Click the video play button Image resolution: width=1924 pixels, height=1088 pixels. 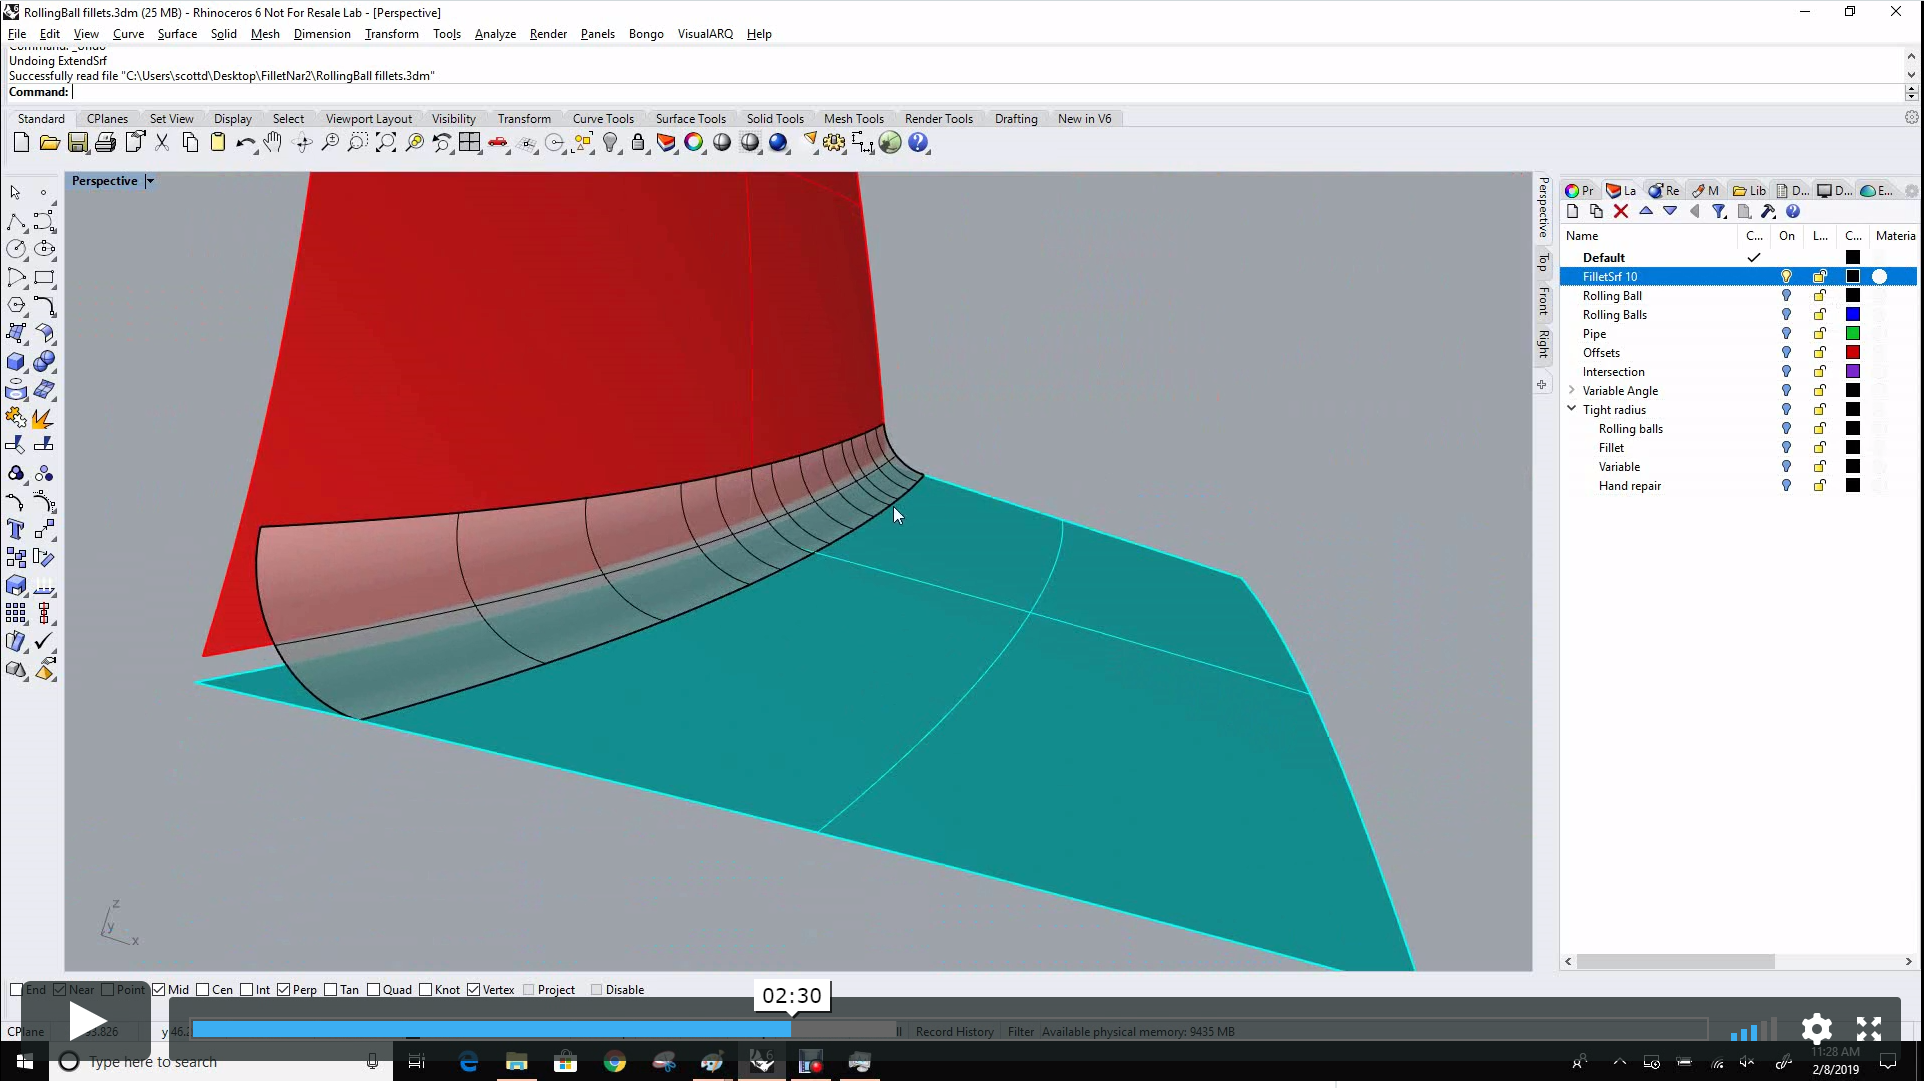[86, 1021]
